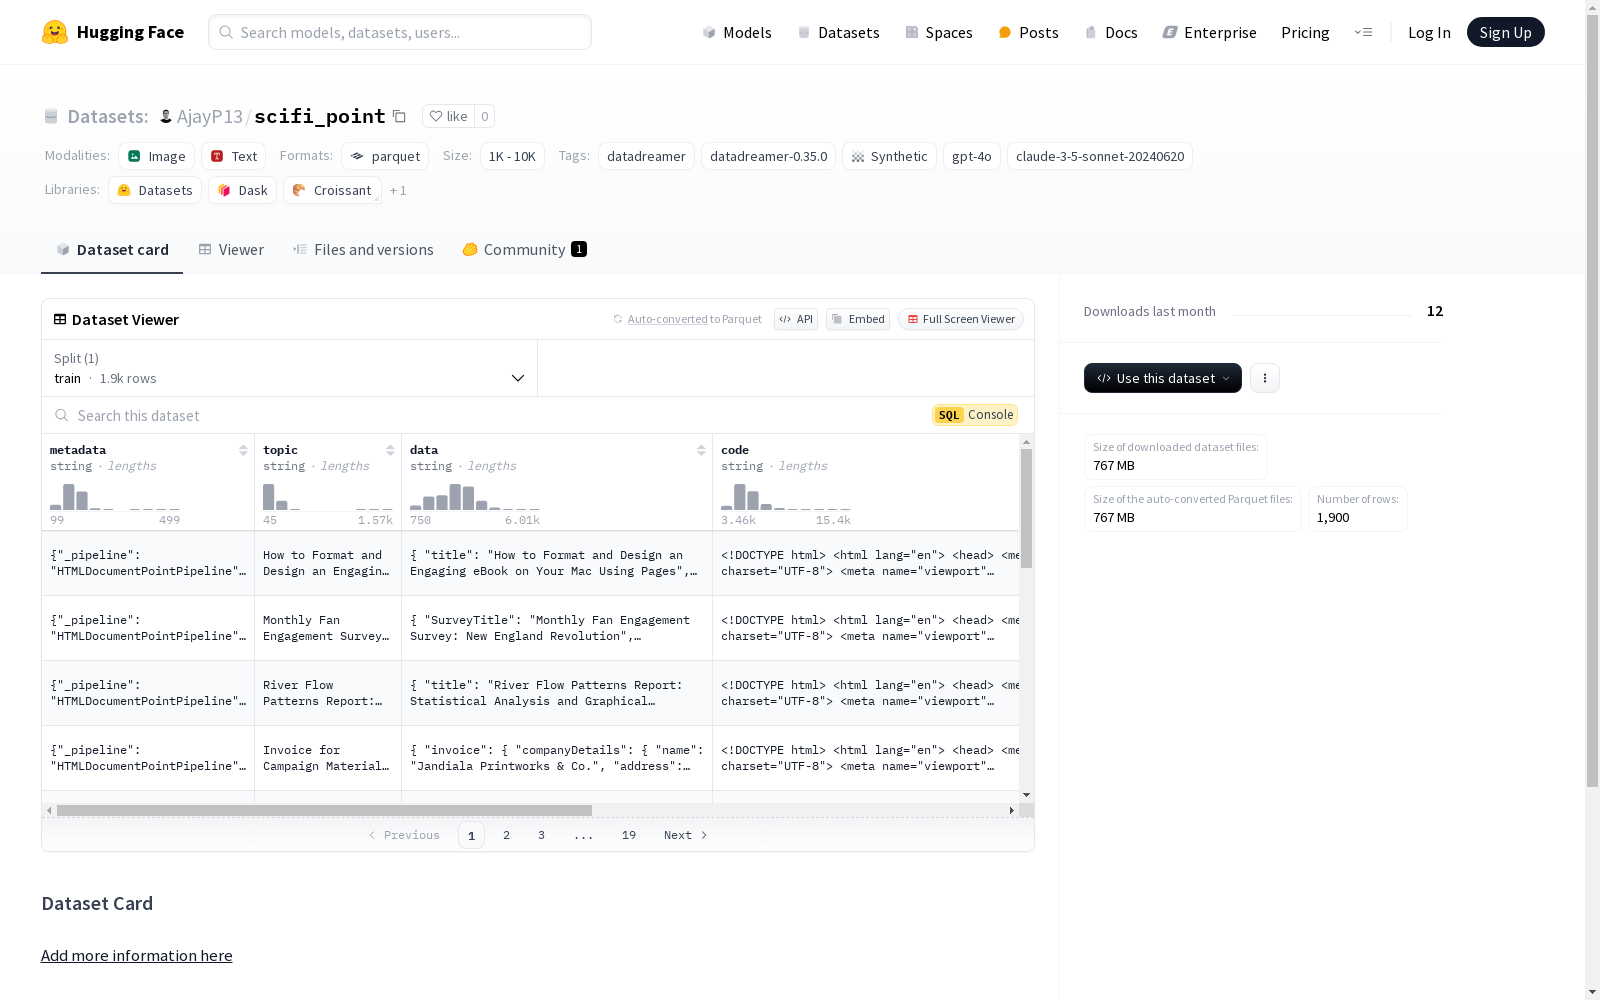Go to page 2 of viewer

click(507, 835)
